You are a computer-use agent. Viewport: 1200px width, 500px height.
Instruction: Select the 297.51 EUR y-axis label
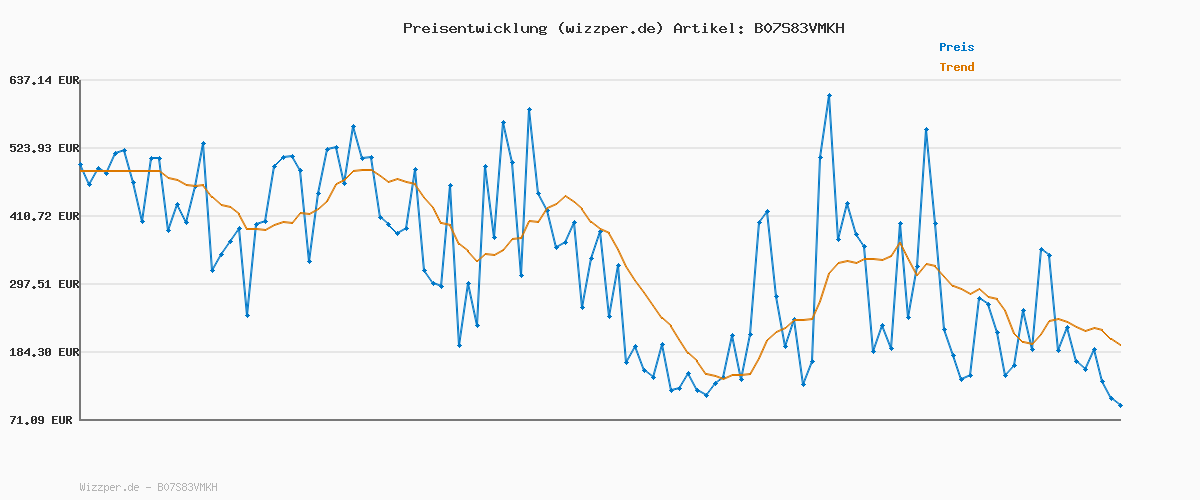tap(44, 284)
